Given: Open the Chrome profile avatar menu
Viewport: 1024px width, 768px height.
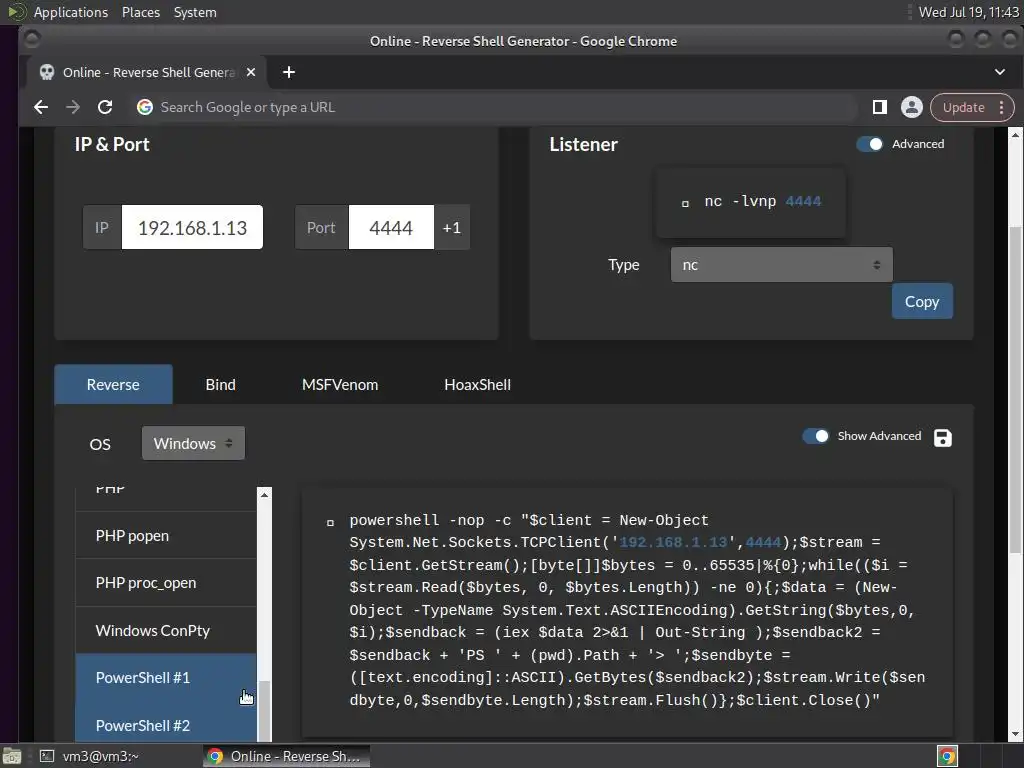Looking at the screenshot, I should (x=912, y=107).
